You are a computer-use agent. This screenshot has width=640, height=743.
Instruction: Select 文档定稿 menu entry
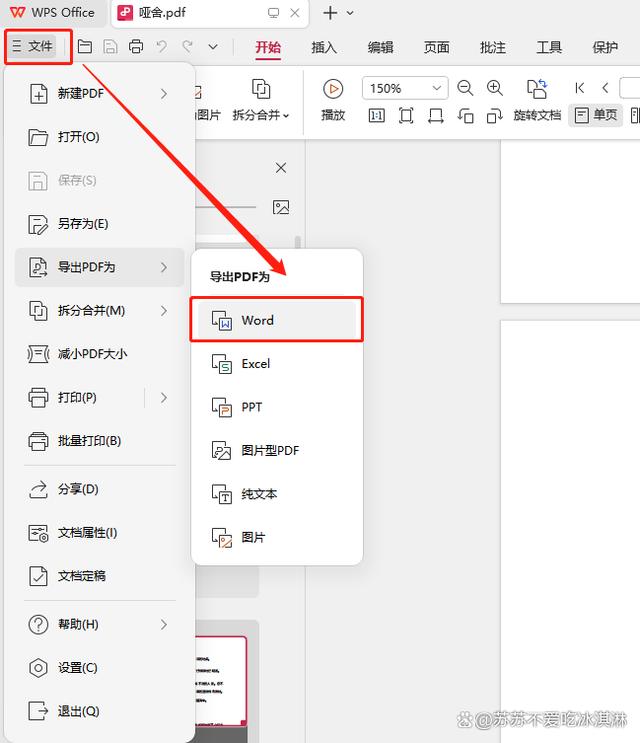99,576
